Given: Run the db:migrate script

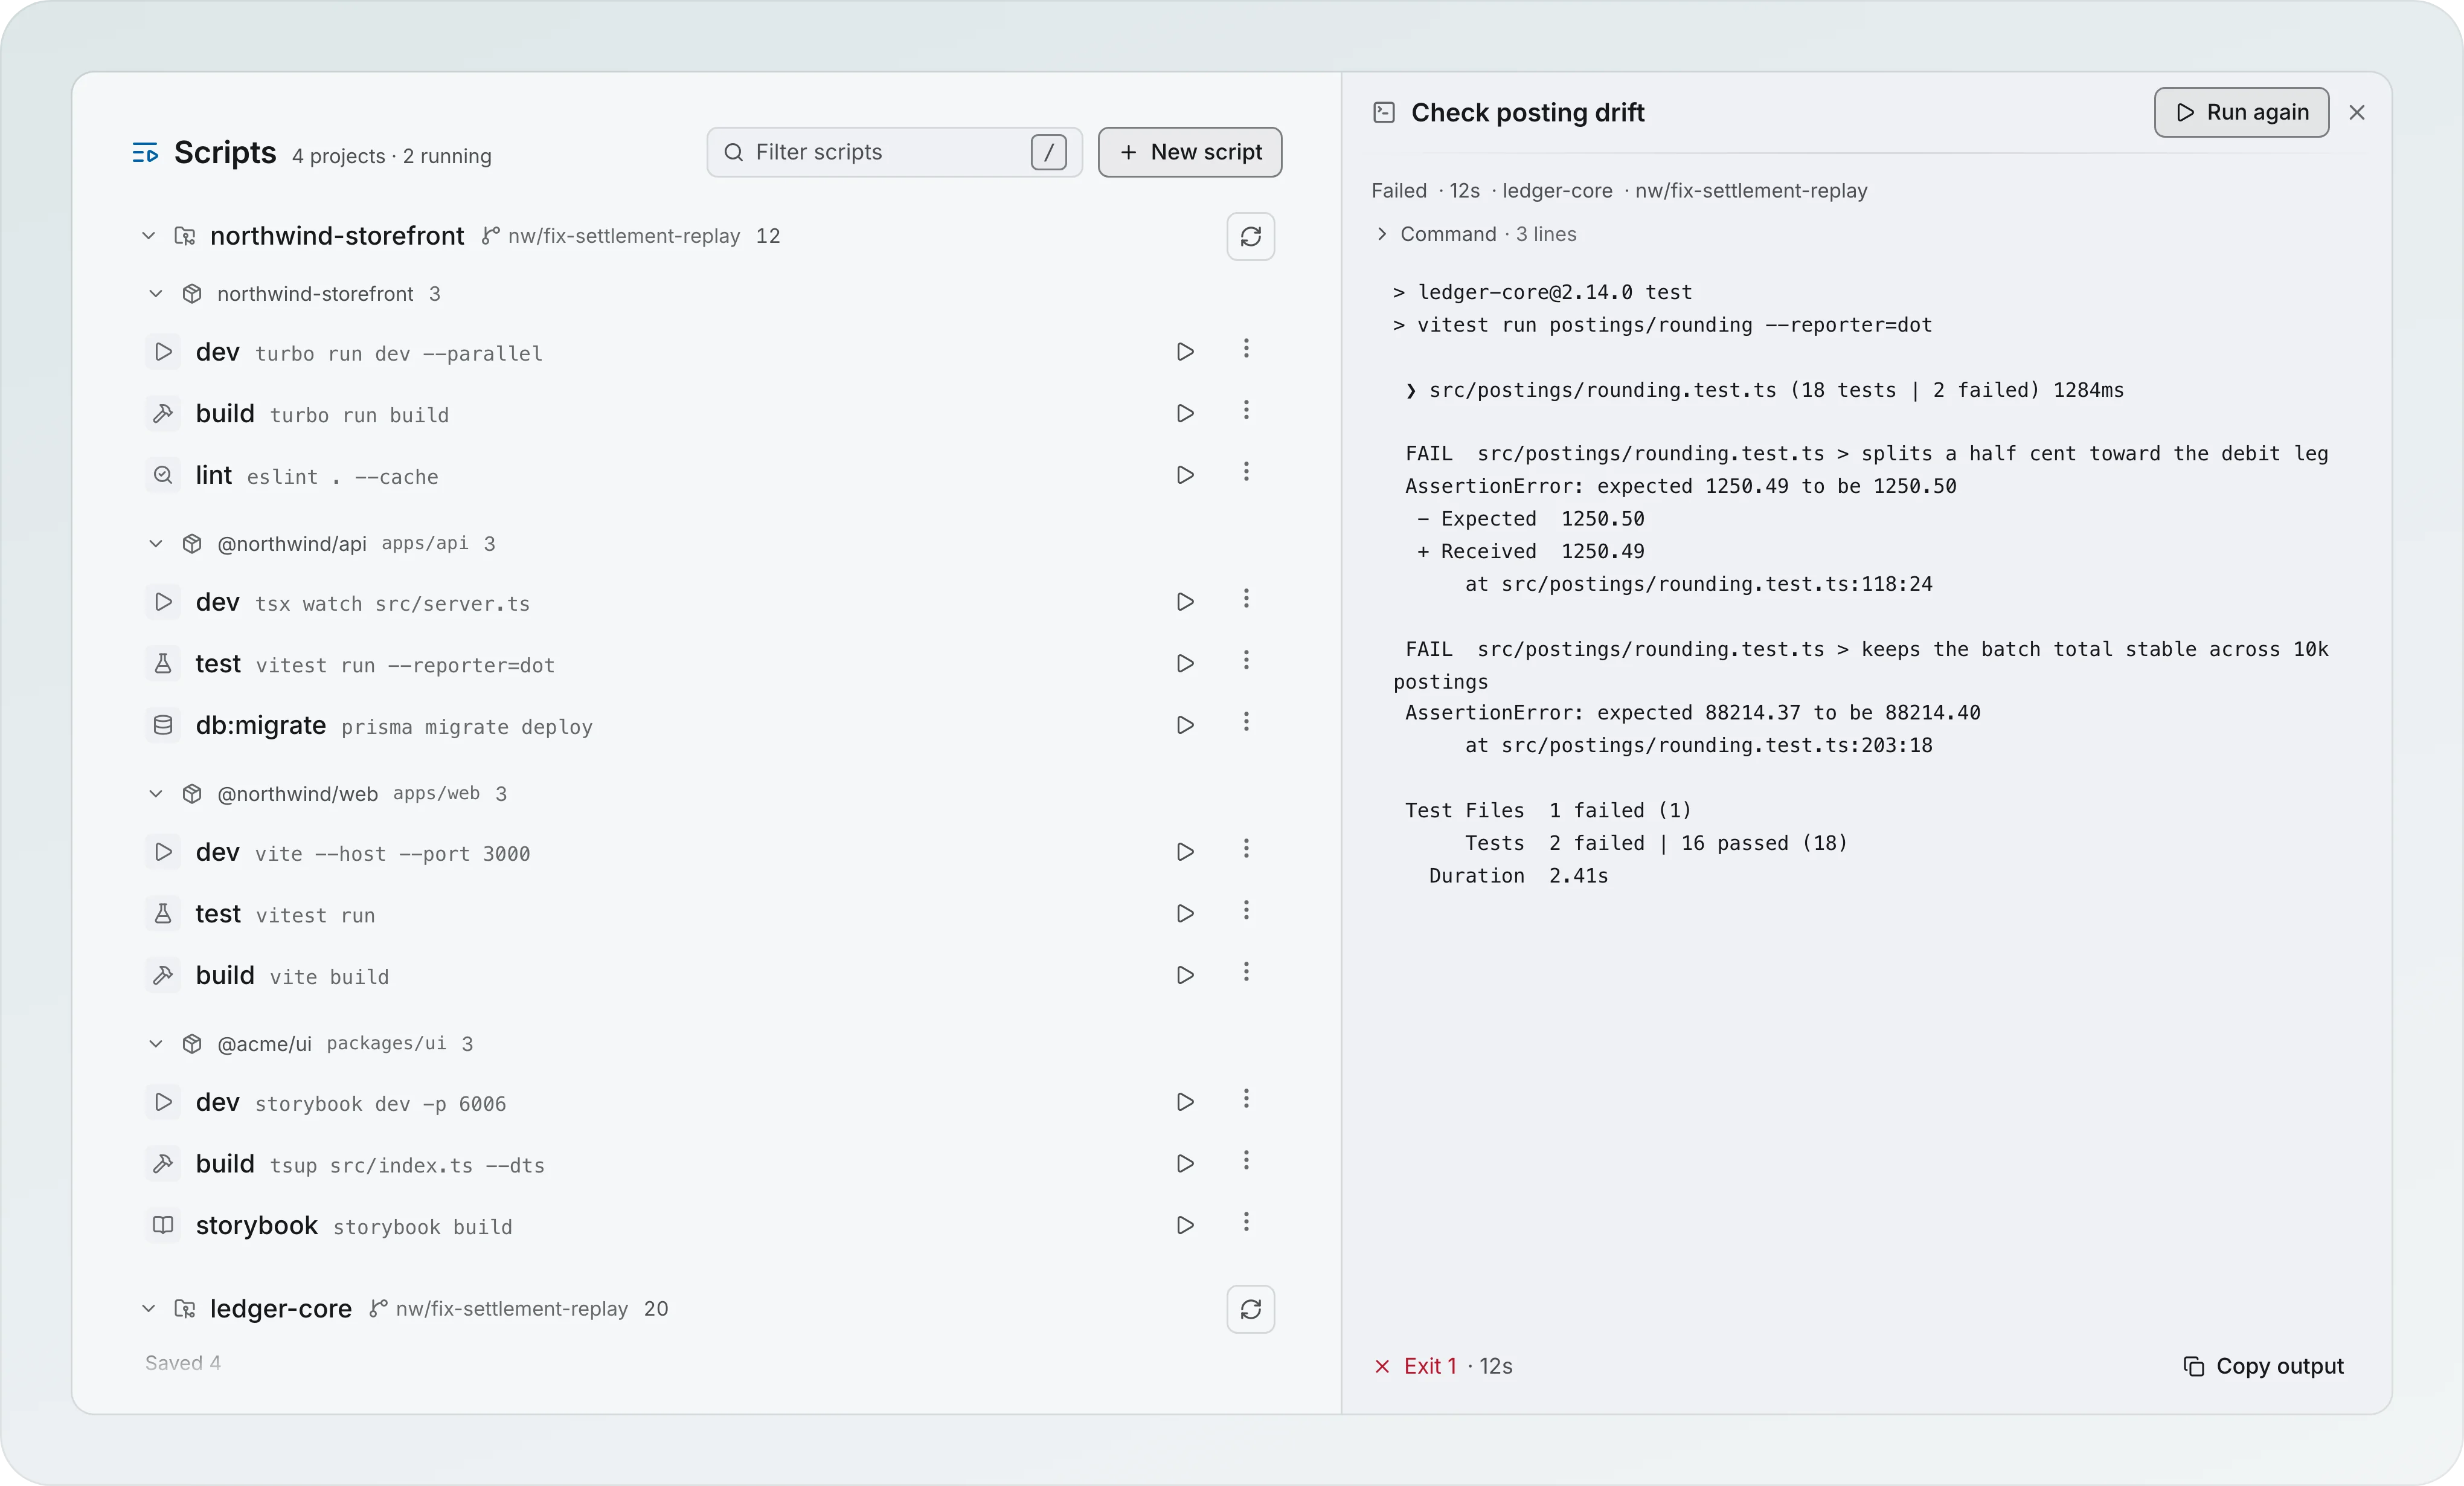Looking at the screenshot, I should 1185,725.
